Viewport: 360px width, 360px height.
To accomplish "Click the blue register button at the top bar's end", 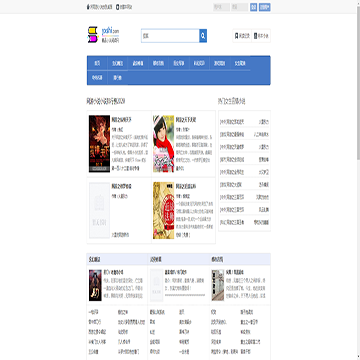I will [x=265, y=7].
